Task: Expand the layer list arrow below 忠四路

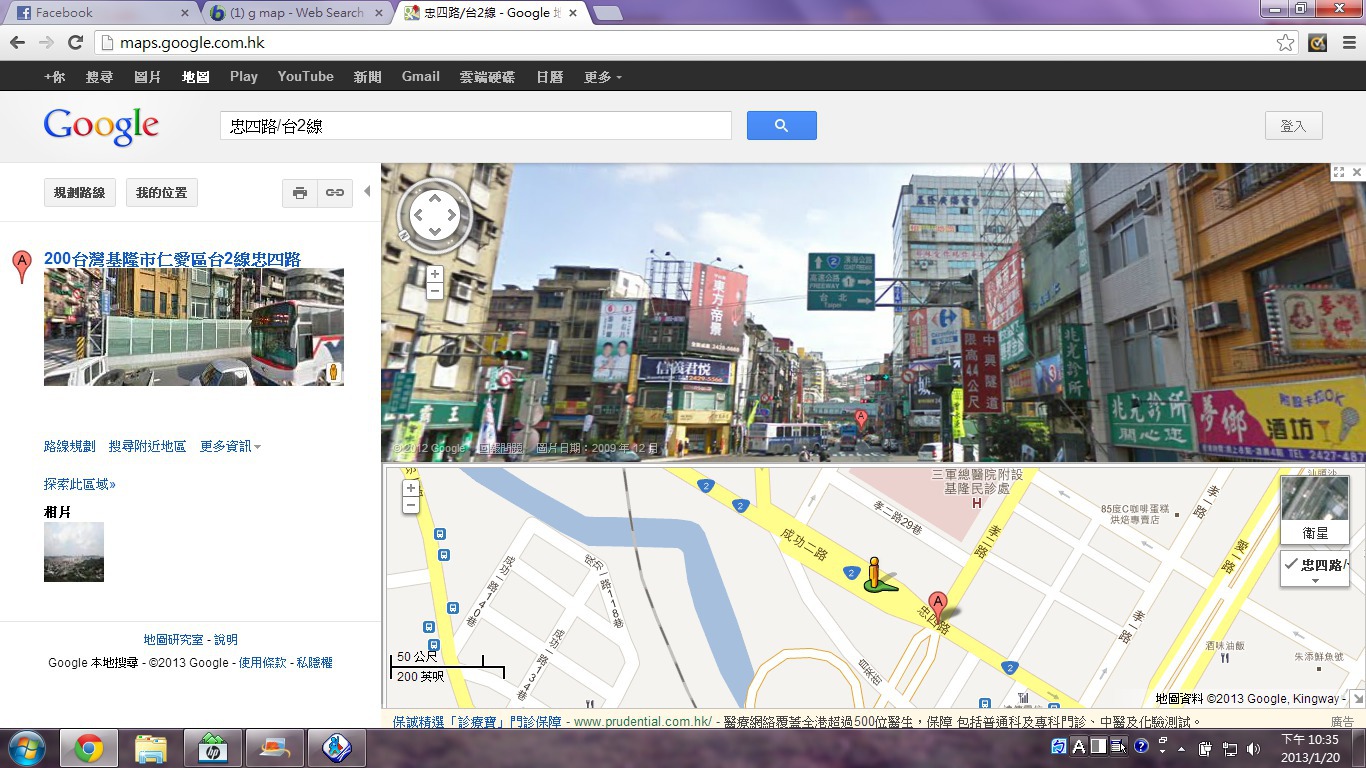Action: coord(1315,581)
